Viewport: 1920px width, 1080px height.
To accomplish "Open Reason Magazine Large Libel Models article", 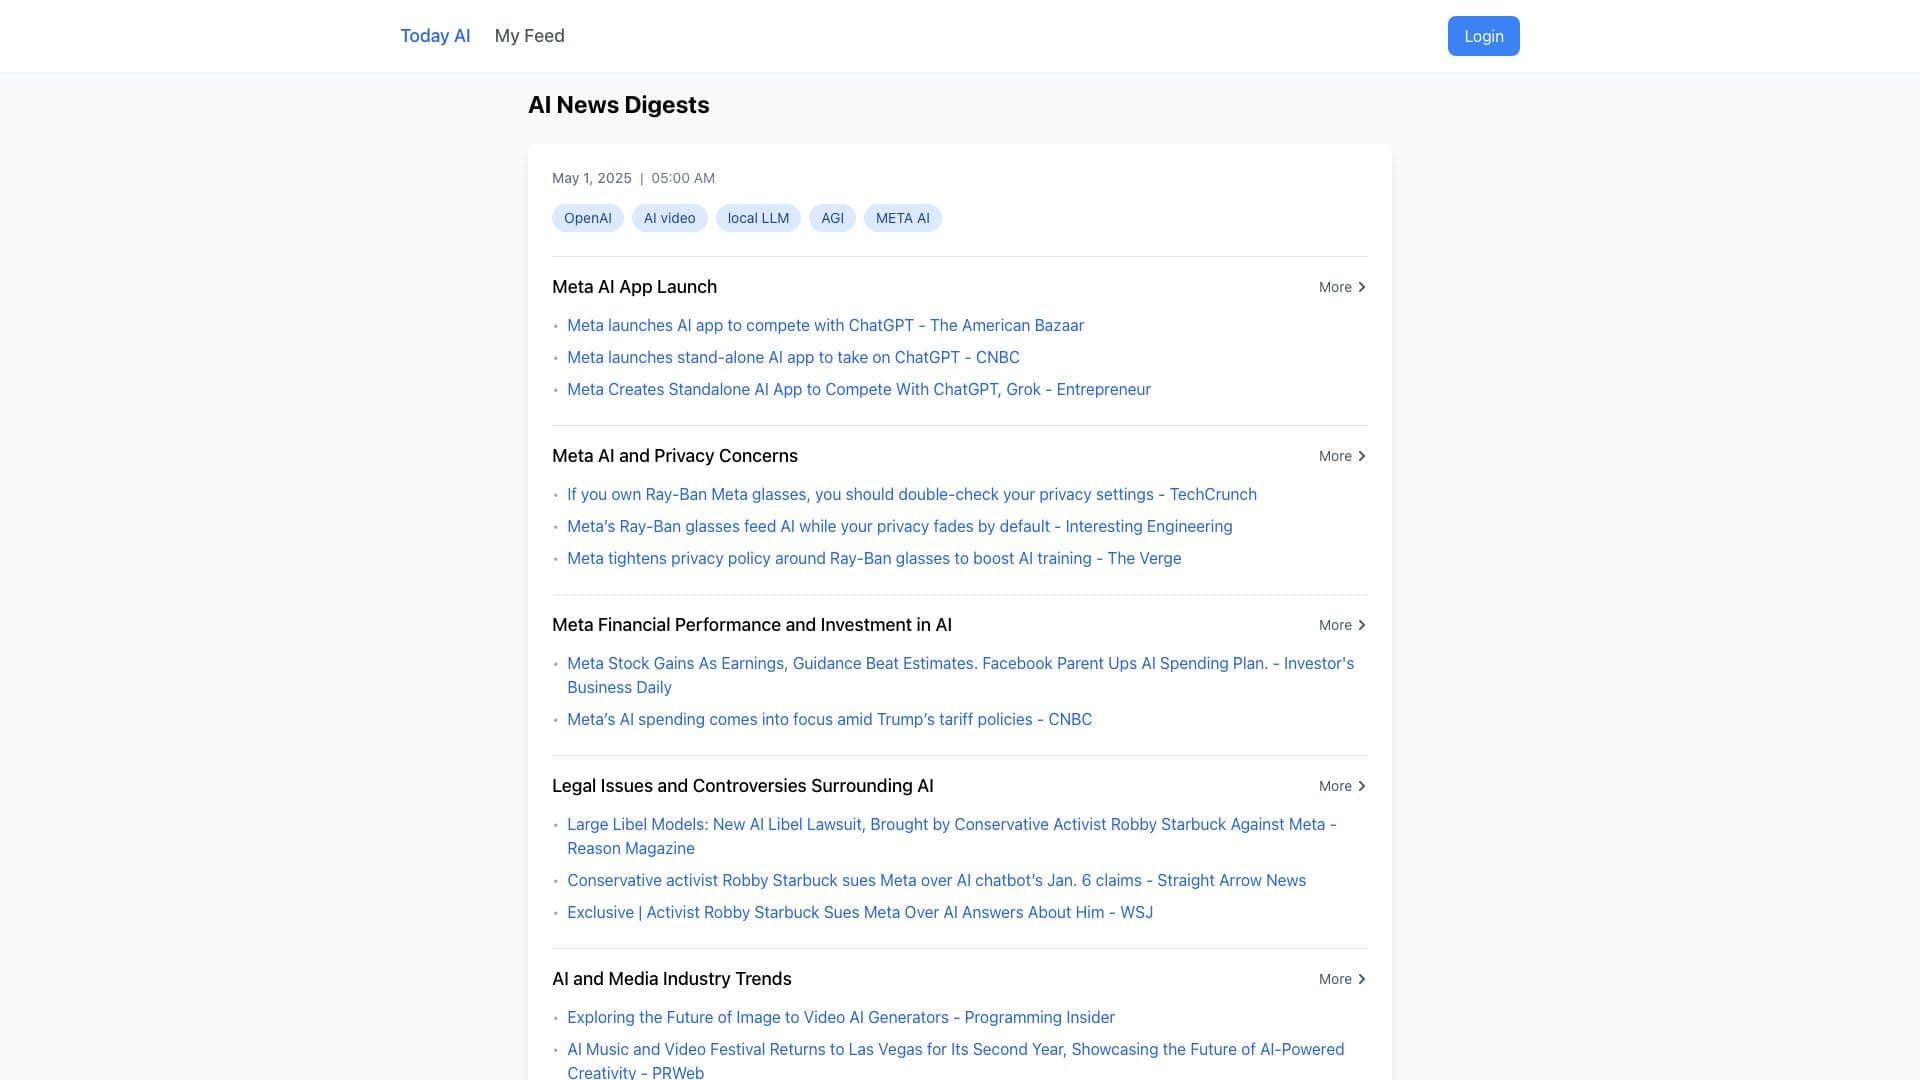I will (952, 836).
